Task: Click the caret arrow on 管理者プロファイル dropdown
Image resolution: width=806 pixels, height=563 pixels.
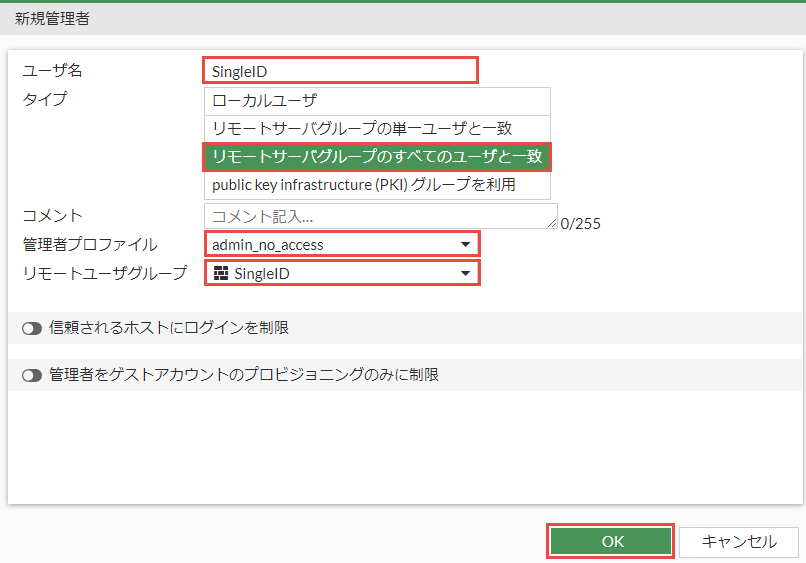Action: pyautogui.click(x=465, y=245)
